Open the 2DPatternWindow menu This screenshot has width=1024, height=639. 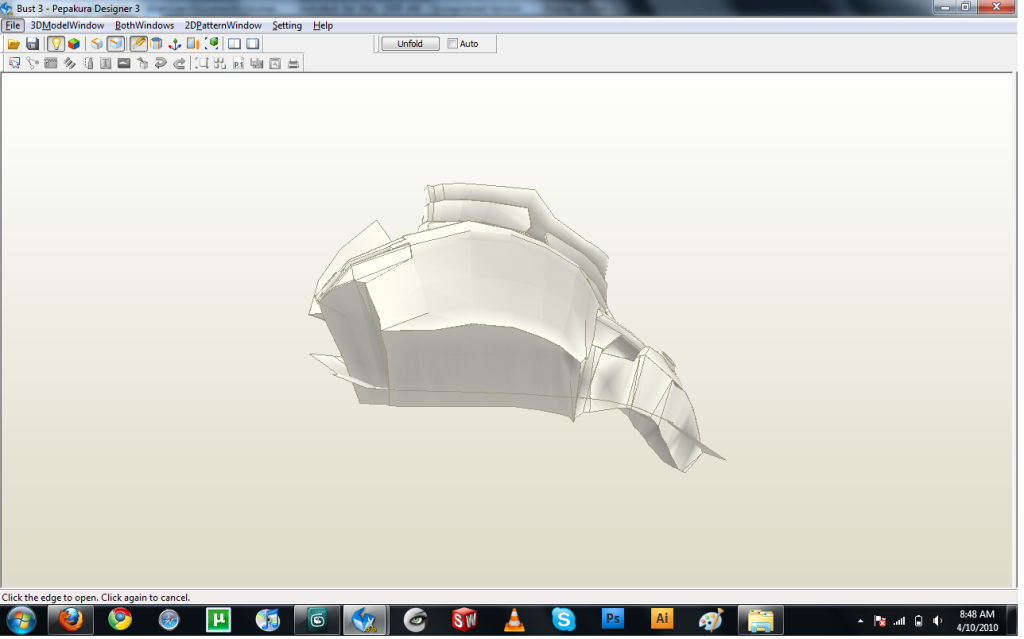pos(223,25)
